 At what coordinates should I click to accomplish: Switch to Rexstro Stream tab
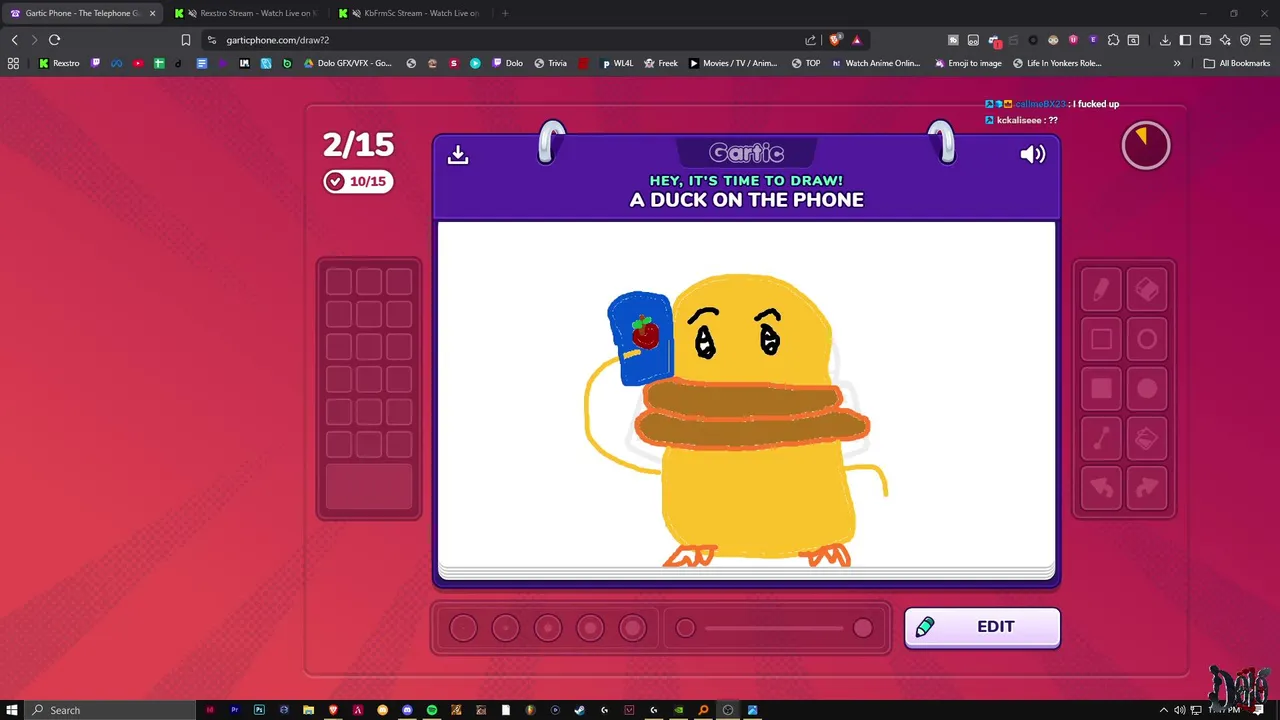tap(248, 13)
